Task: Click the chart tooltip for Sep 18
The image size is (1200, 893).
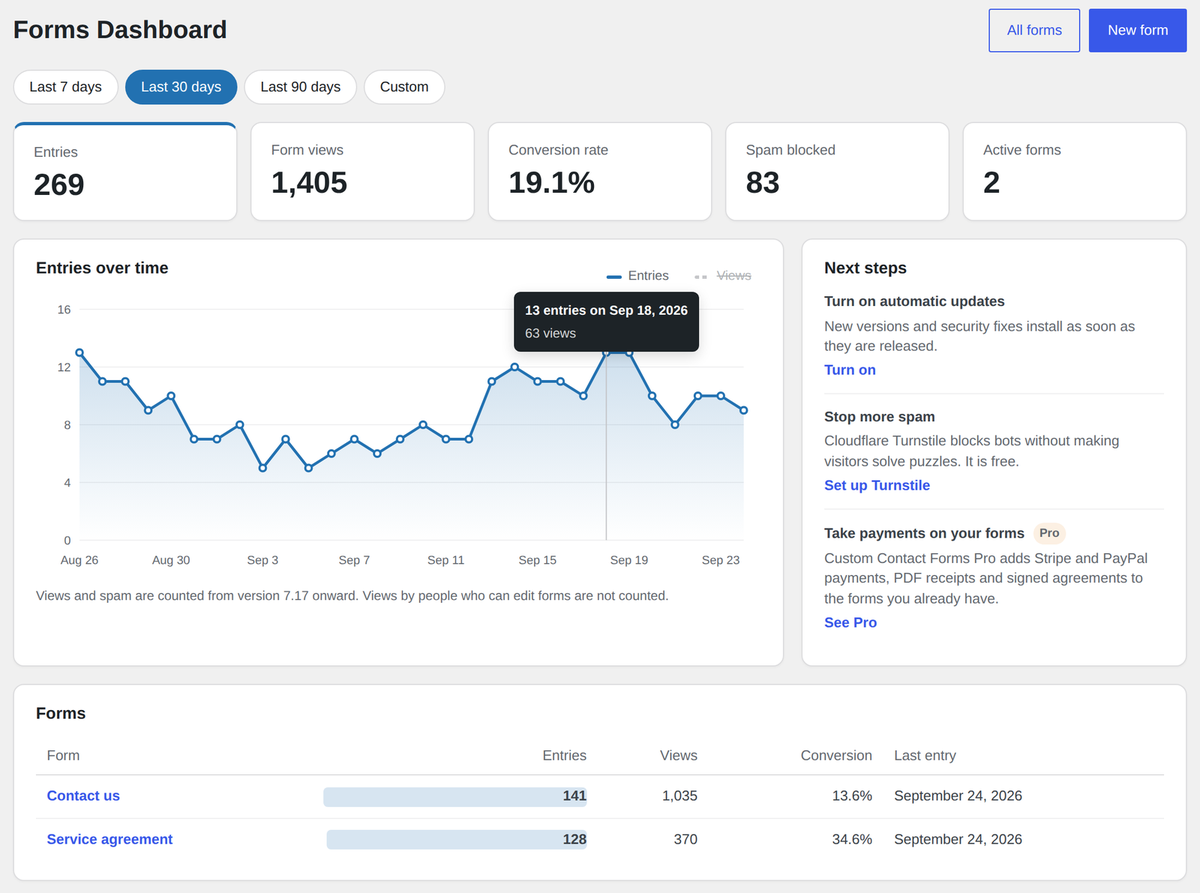Action: (606, 321)
